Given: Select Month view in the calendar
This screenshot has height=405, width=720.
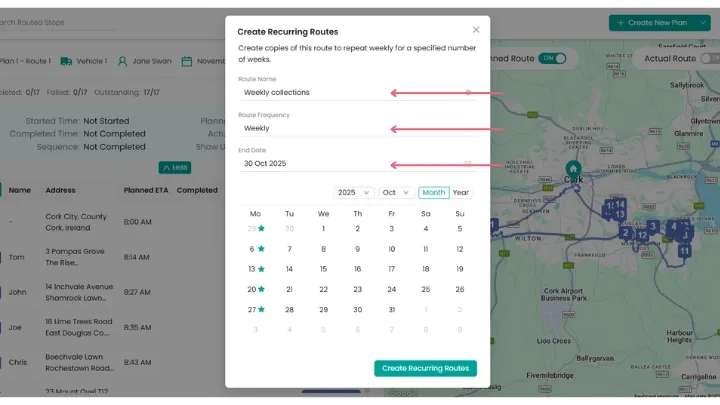Looking at the screenshot, I should point(434,192).
